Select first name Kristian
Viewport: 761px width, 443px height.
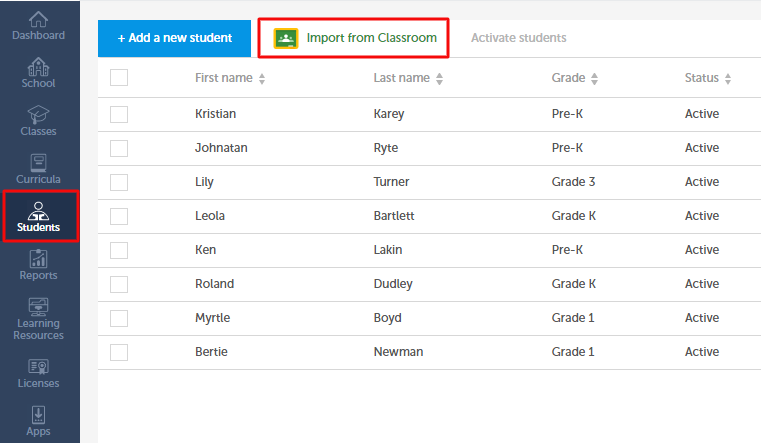coord(215,114)
